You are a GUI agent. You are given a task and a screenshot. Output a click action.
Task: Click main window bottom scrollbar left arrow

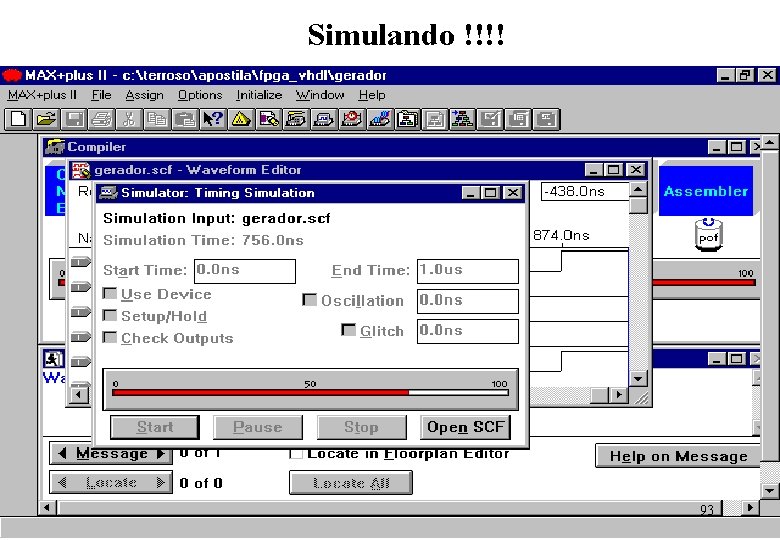pos(48,508)
